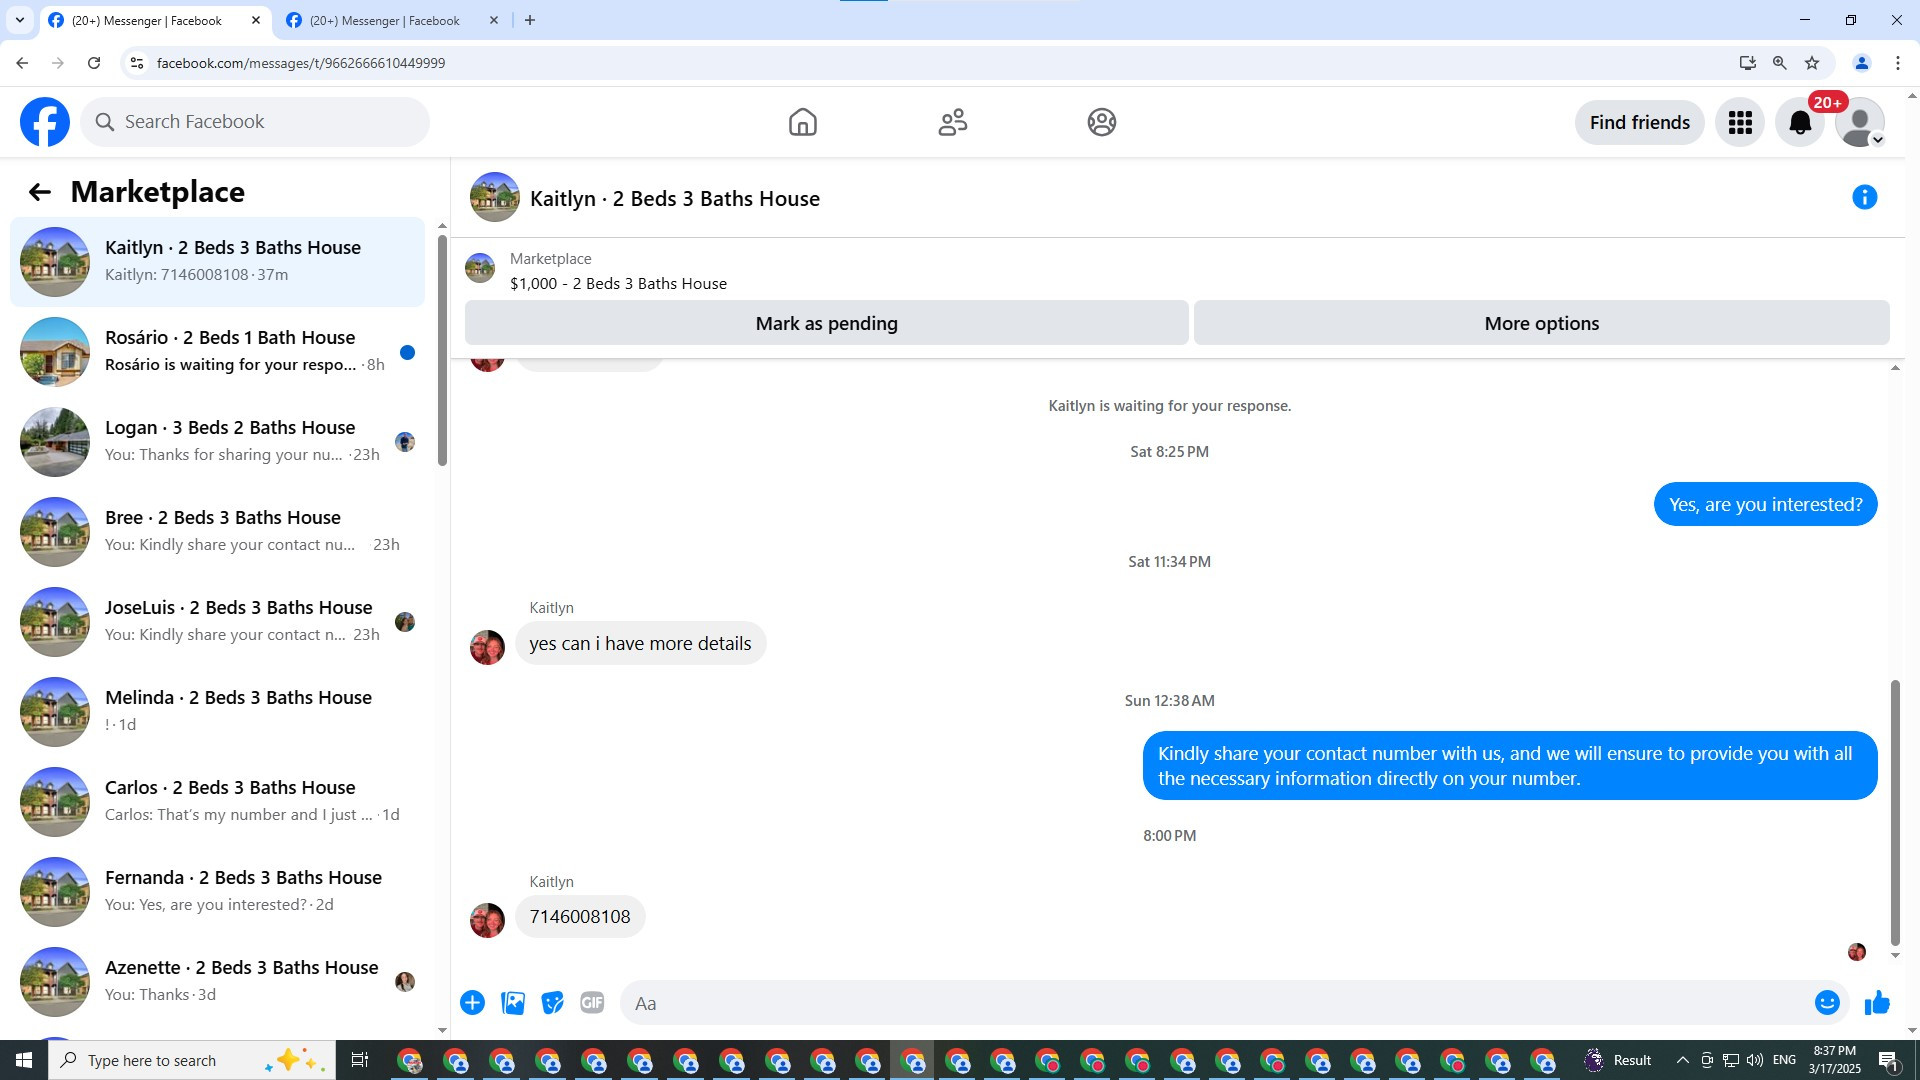The width and height of the screenshot is (1920, 1080).
Task: Open More options for the listing
Action: point(1541,323)
